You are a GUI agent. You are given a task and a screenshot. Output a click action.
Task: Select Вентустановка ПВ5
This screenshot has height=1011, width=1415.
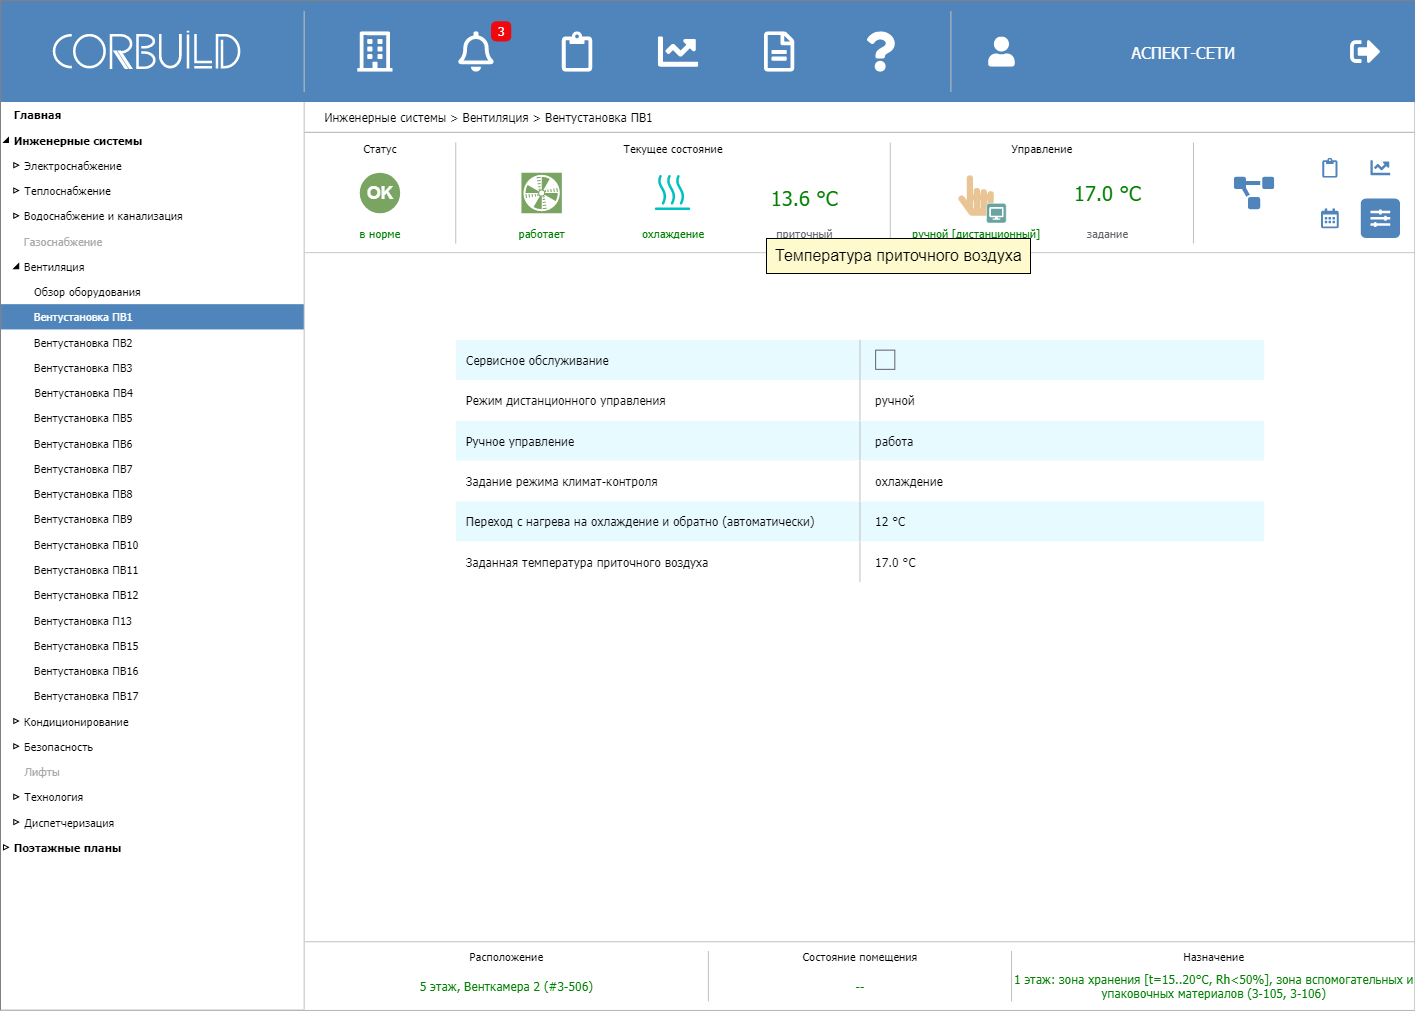[83, 418]
